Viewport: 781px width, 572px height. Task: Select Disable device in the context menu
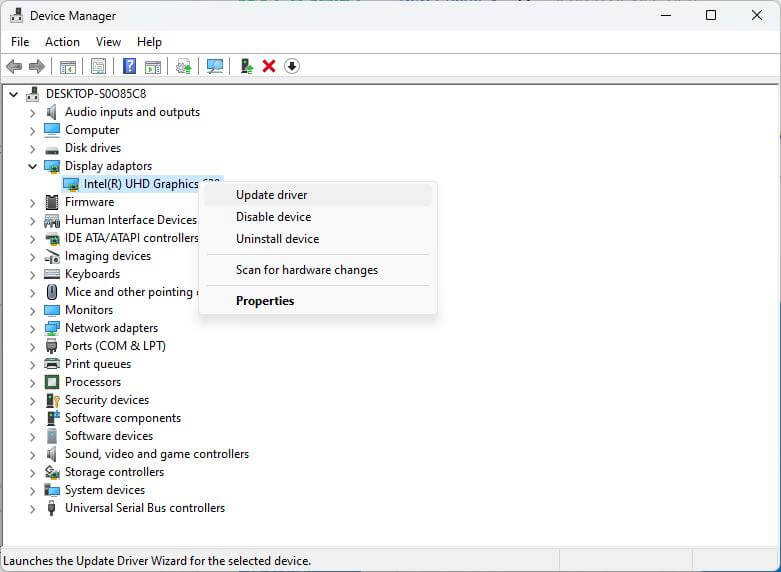[273, 217]
